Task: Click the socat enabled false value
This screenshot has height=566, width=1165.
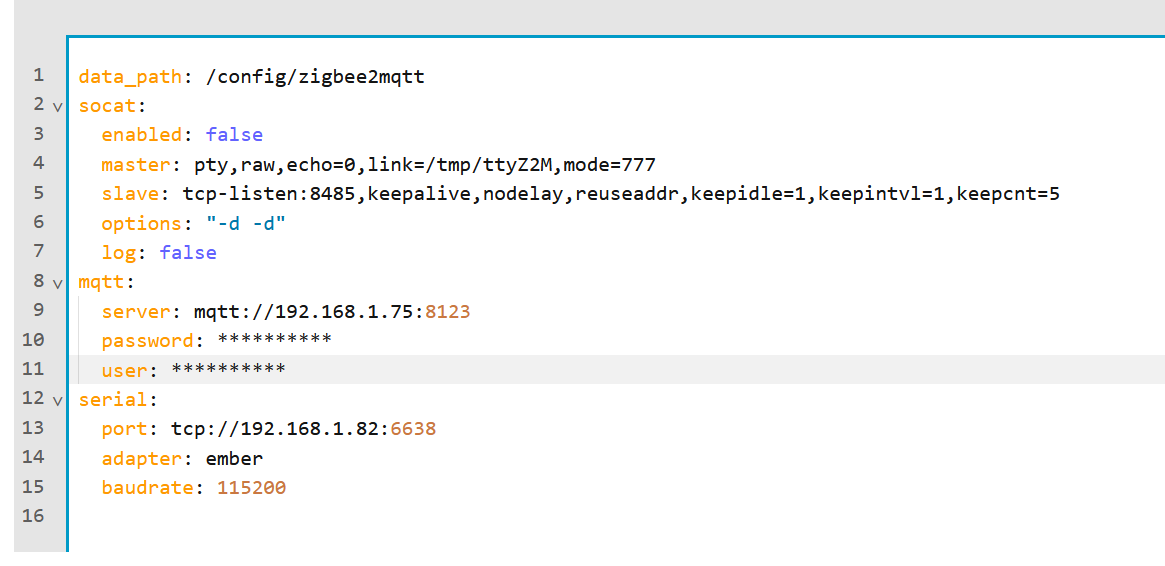Action: [x=234, y=135]
